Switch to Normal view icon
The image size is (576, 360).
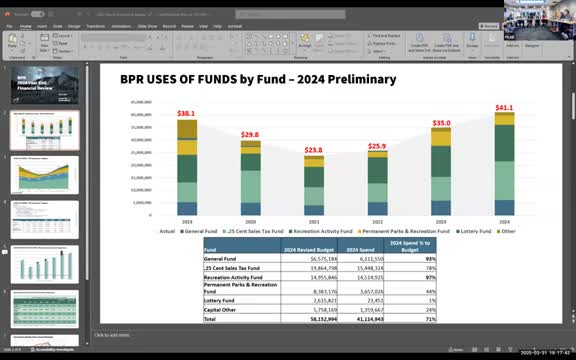[x=475, y=350]
